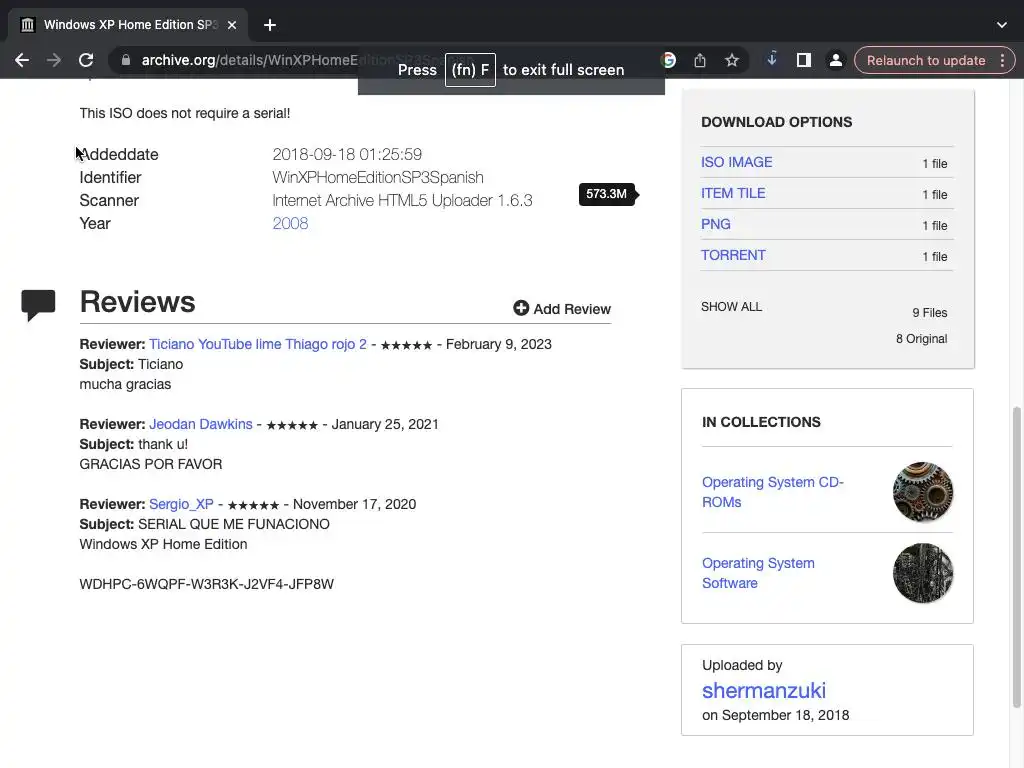1024x768 pixels.
Task: Click the Operating System Software thumbnail
Action: pyautogui.click(x=922, y=573)
